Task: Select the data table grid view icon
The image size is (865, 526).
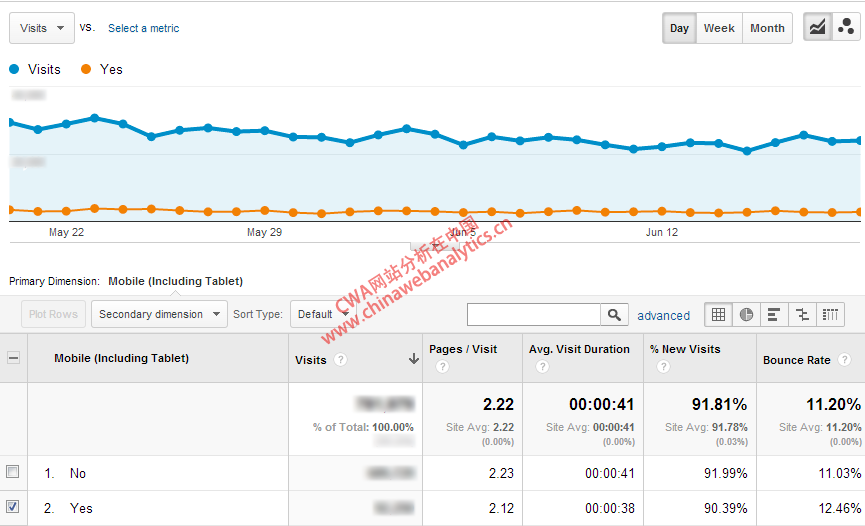Action: point(718,314)
